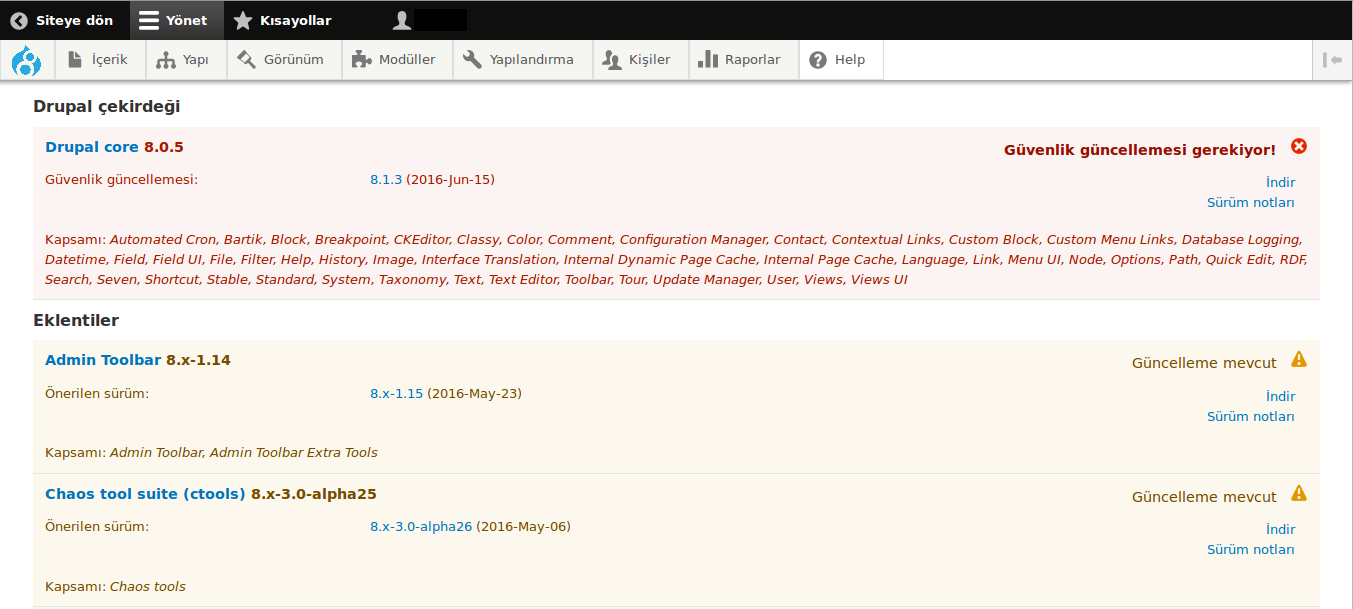Open the Admin Toolbar project link
This screenshot has width=1353, height=609.
pyautogui.click(x=103, y=360)
